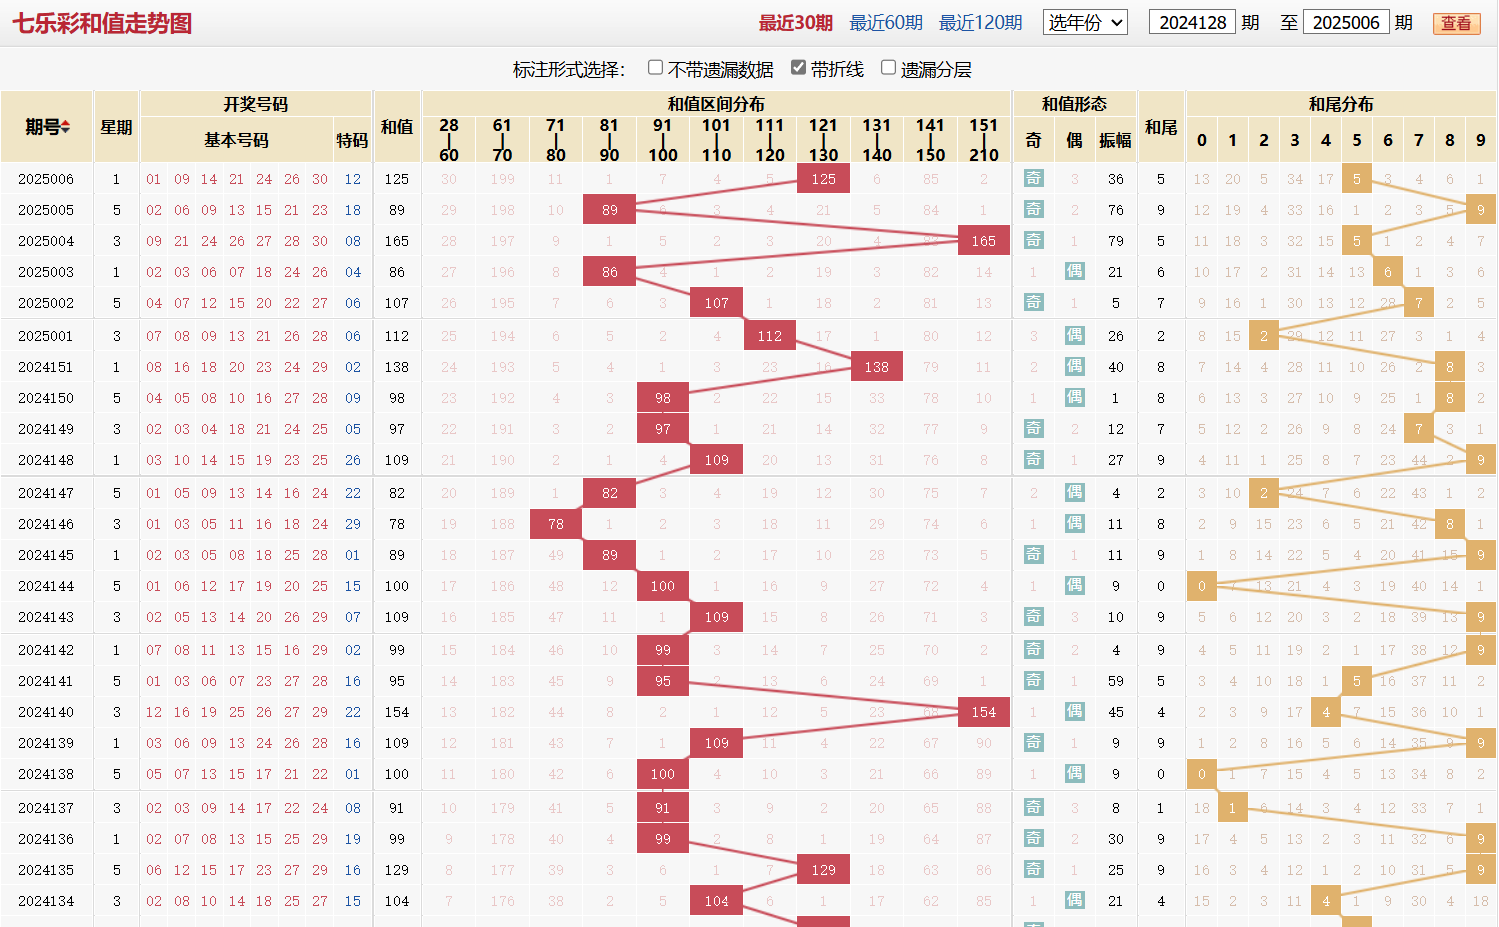The width and height of the screenshot is (1499, 927).
Task: Click the 151-210 range column header
Action: (x=984, y=140)
